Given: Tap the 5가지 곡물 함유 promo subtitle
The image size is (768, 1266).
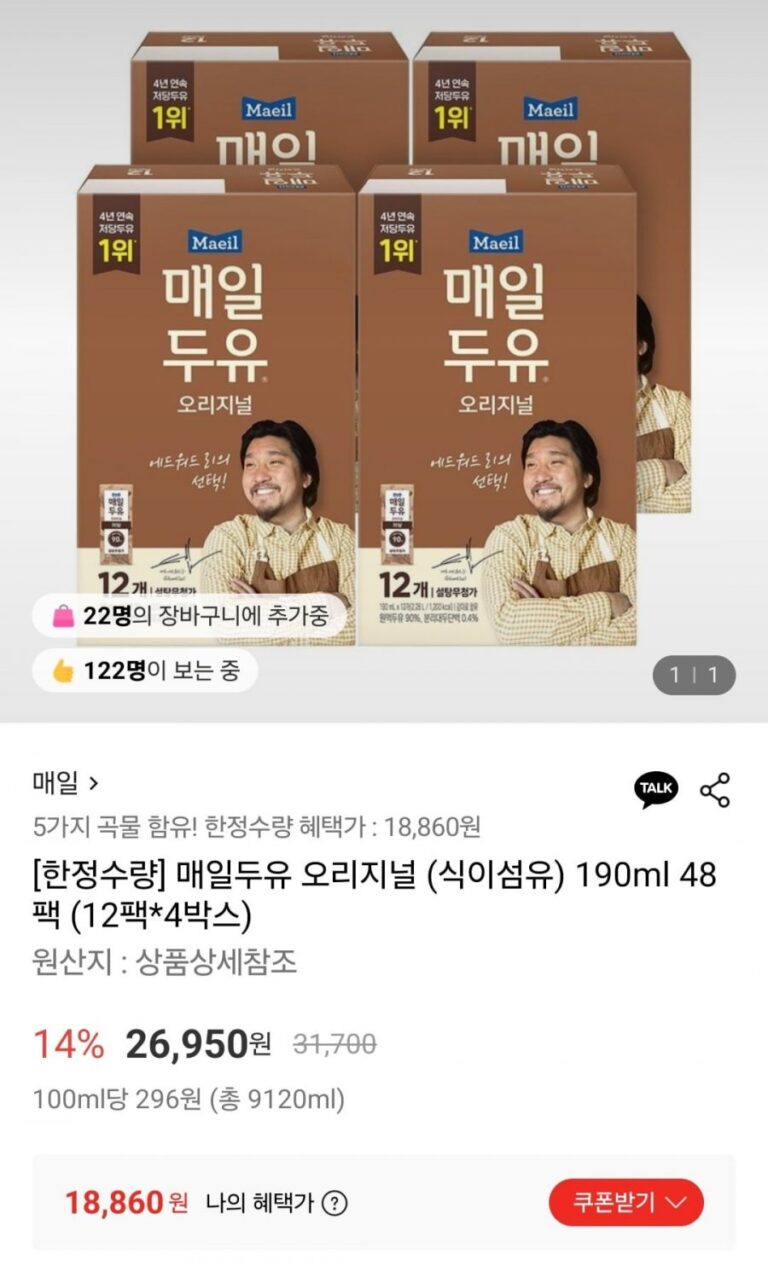Looking at the screenshot, I should point(256,827).
